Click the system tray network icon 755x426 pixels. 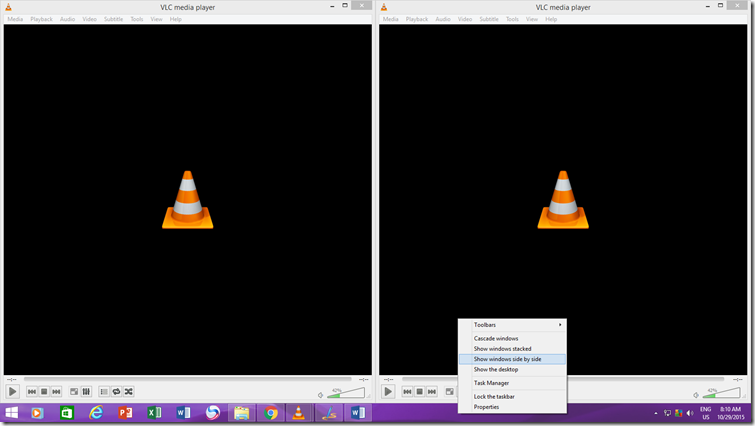(667, 413)
